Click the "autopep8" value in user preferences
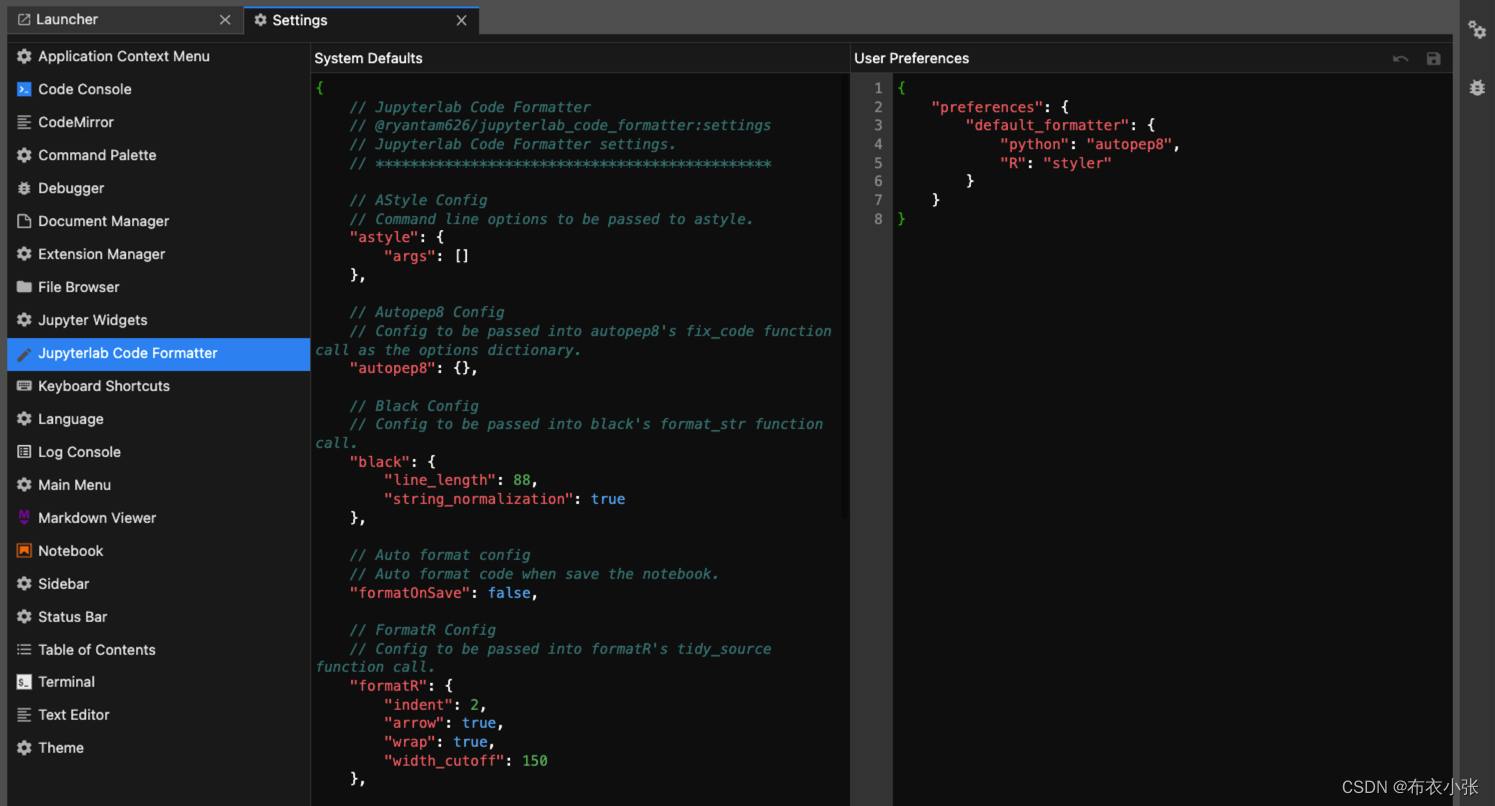 point(1129,144)
